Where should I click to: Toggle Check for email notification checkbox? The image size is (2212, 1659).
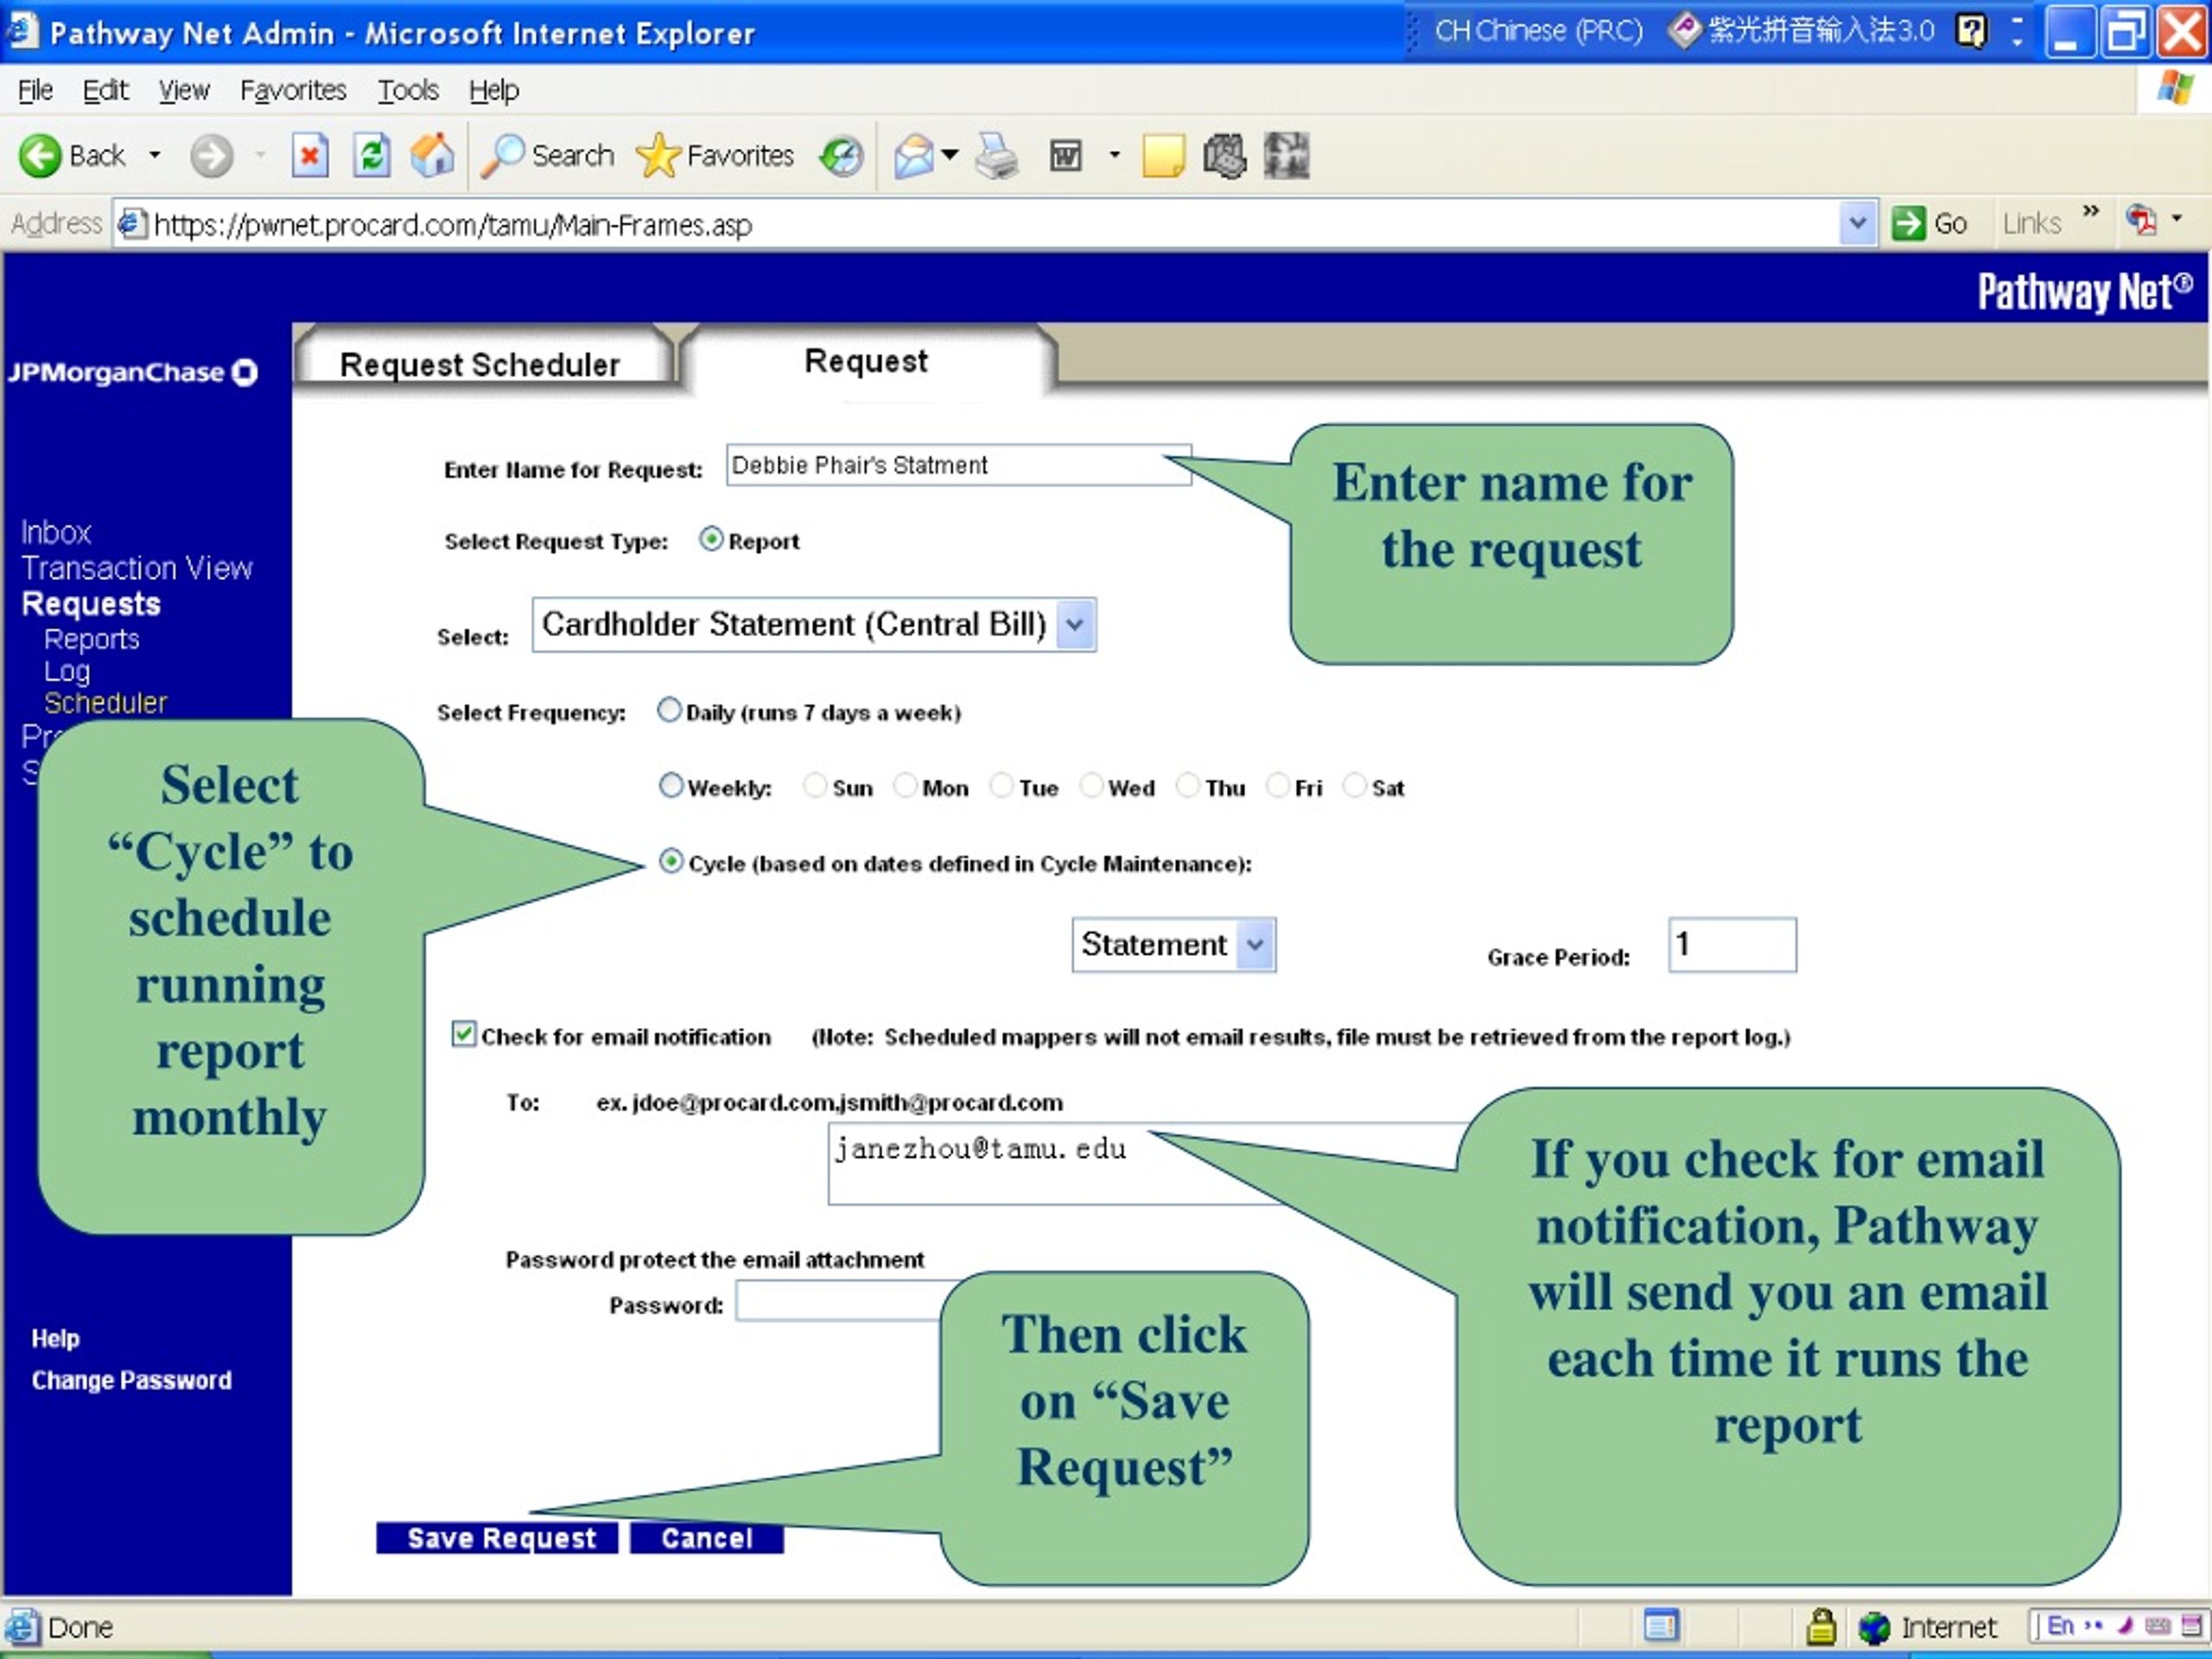point(464,1033)
